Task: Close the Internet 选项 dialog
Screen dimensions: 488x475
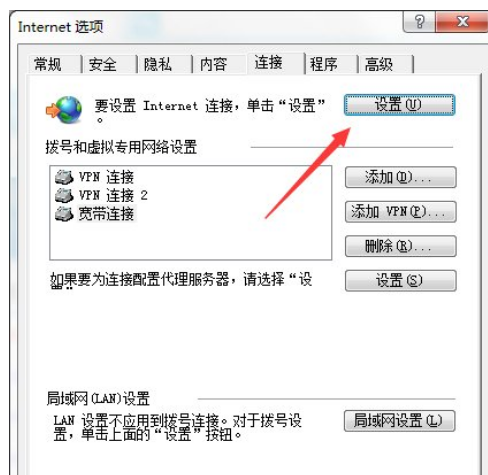Action: 462,22
